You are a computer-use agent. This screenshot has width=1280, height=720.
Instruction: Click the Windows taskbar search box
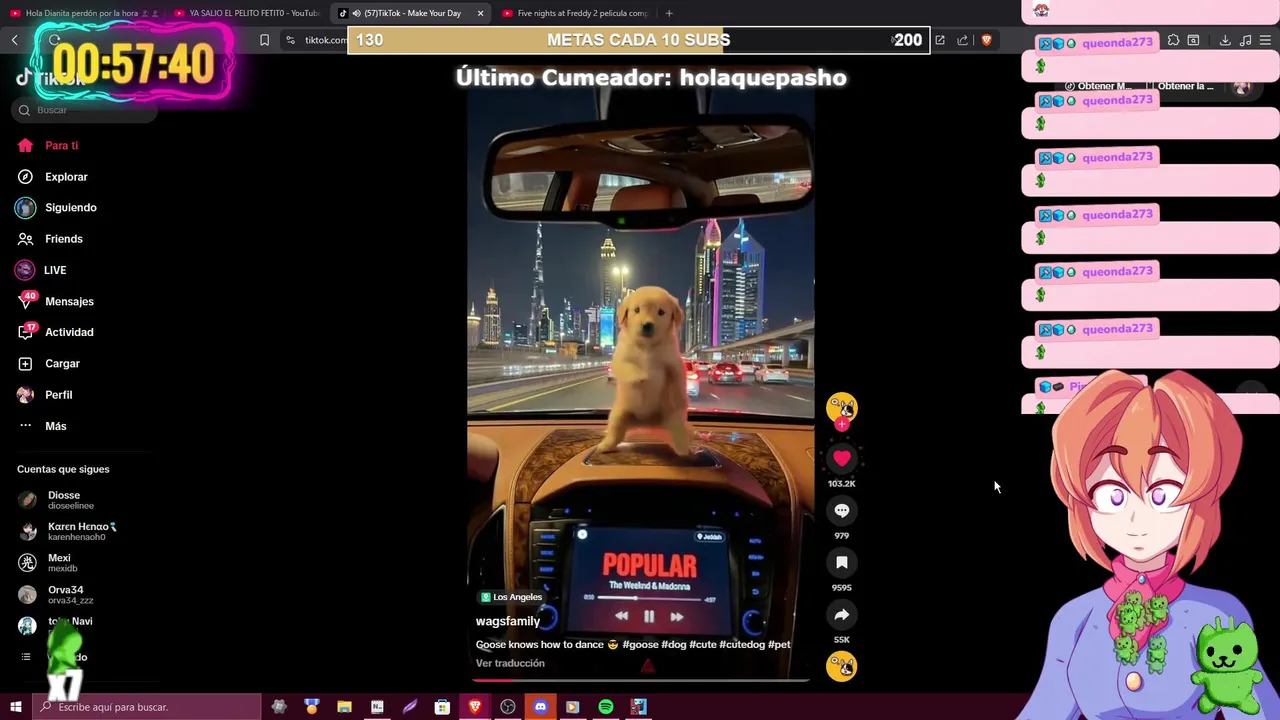click(x=145, y=707)
